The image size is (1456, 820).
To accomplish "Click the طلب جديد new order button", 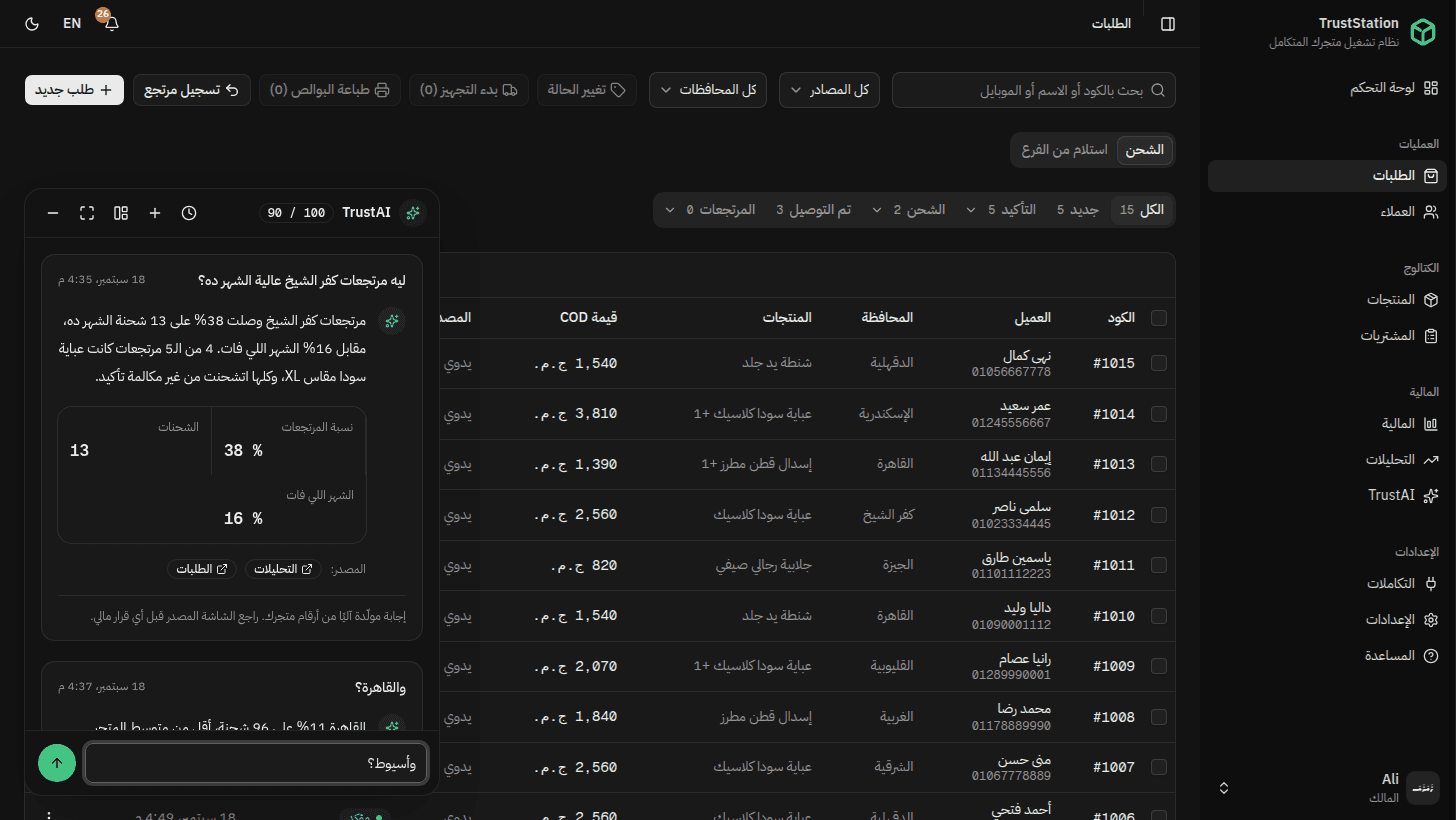I will [75, 90].
